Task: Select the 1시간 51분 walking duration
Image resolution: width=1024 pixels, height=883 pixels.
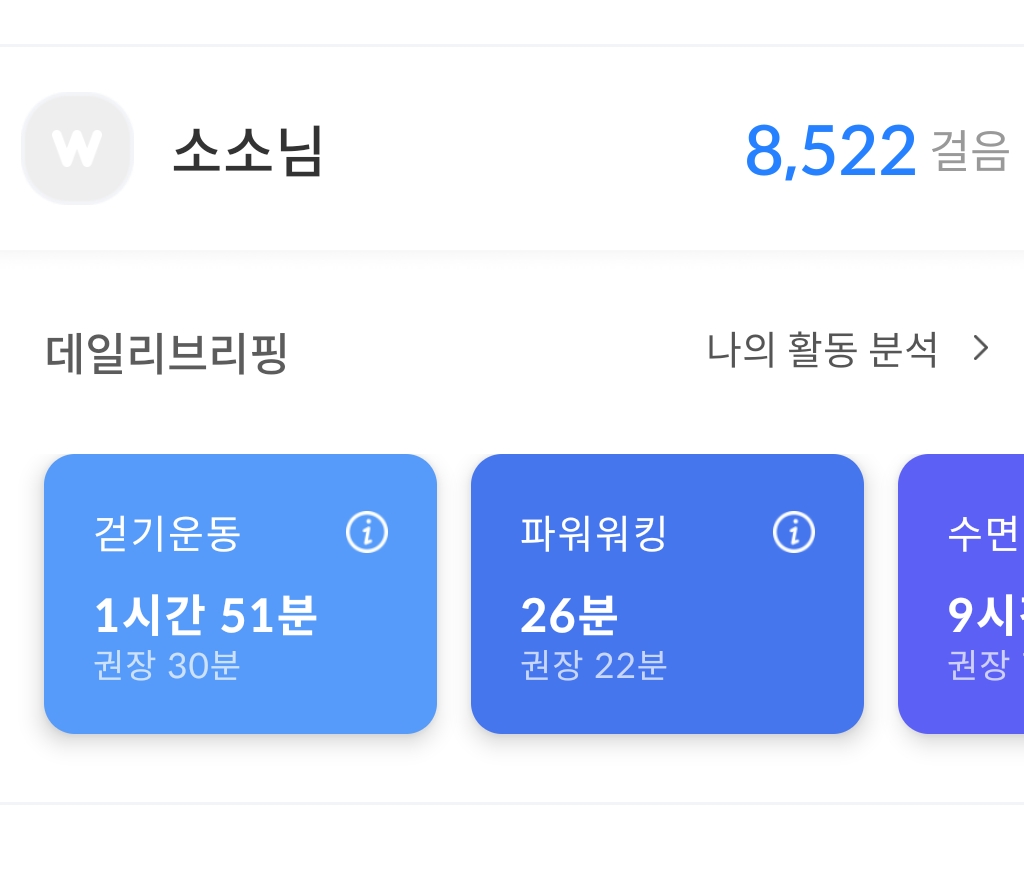Action: tap(205, 615)
